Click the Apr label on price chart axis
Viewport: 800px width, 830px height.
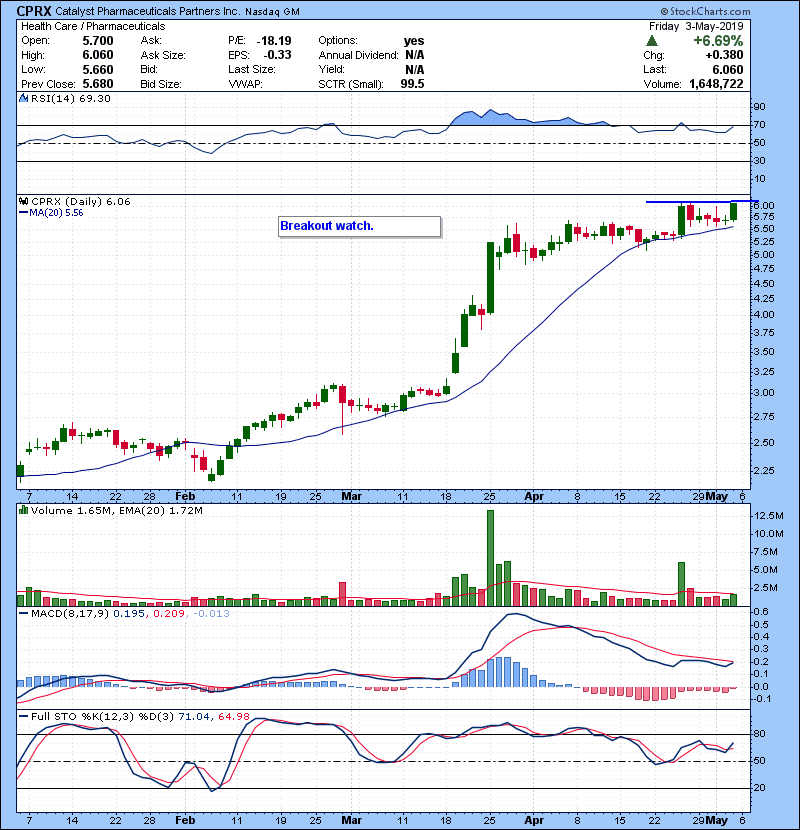534,497
